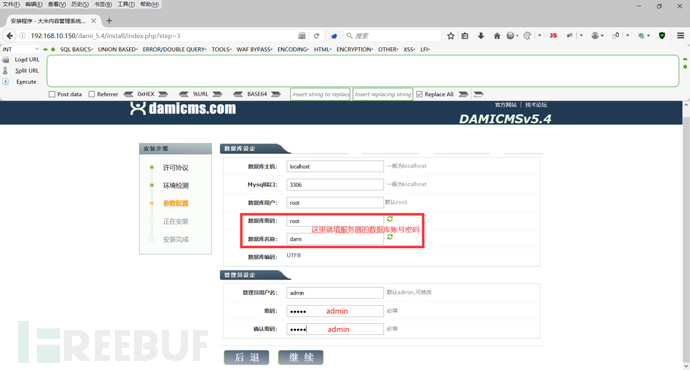Open the downloads arrow icon
The width and height of the screenshot is (690, 370).
point(481,36)
